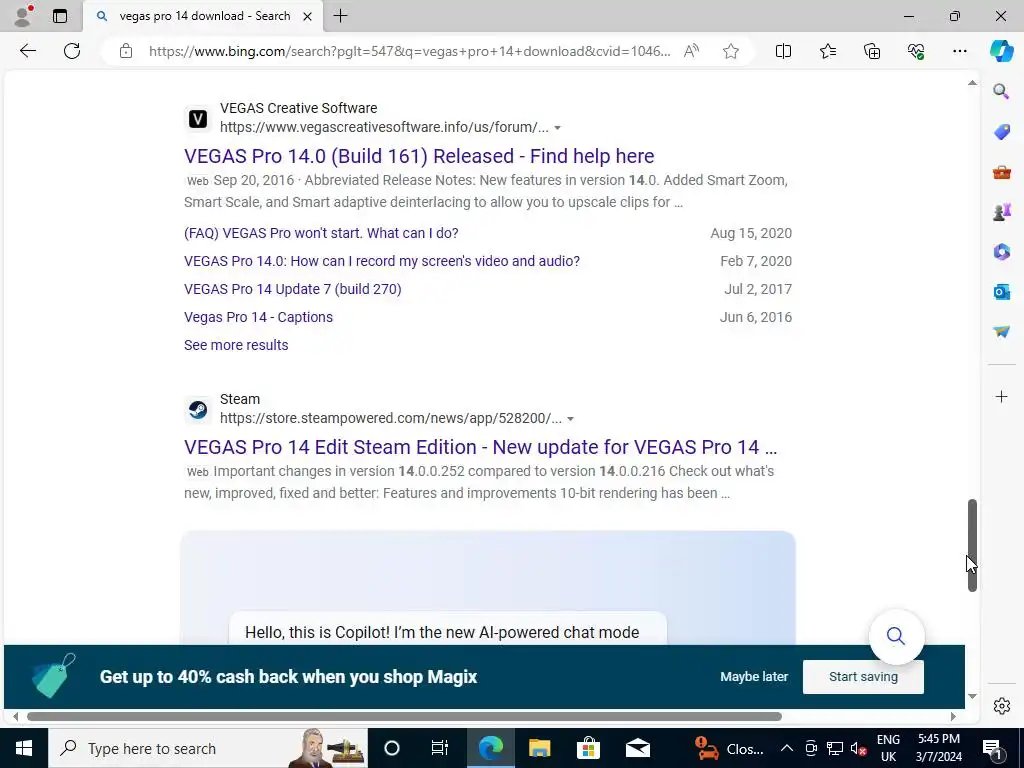
Task: Click the horizontal scrollbar's right arrow
Action: [x=953, y=716]
